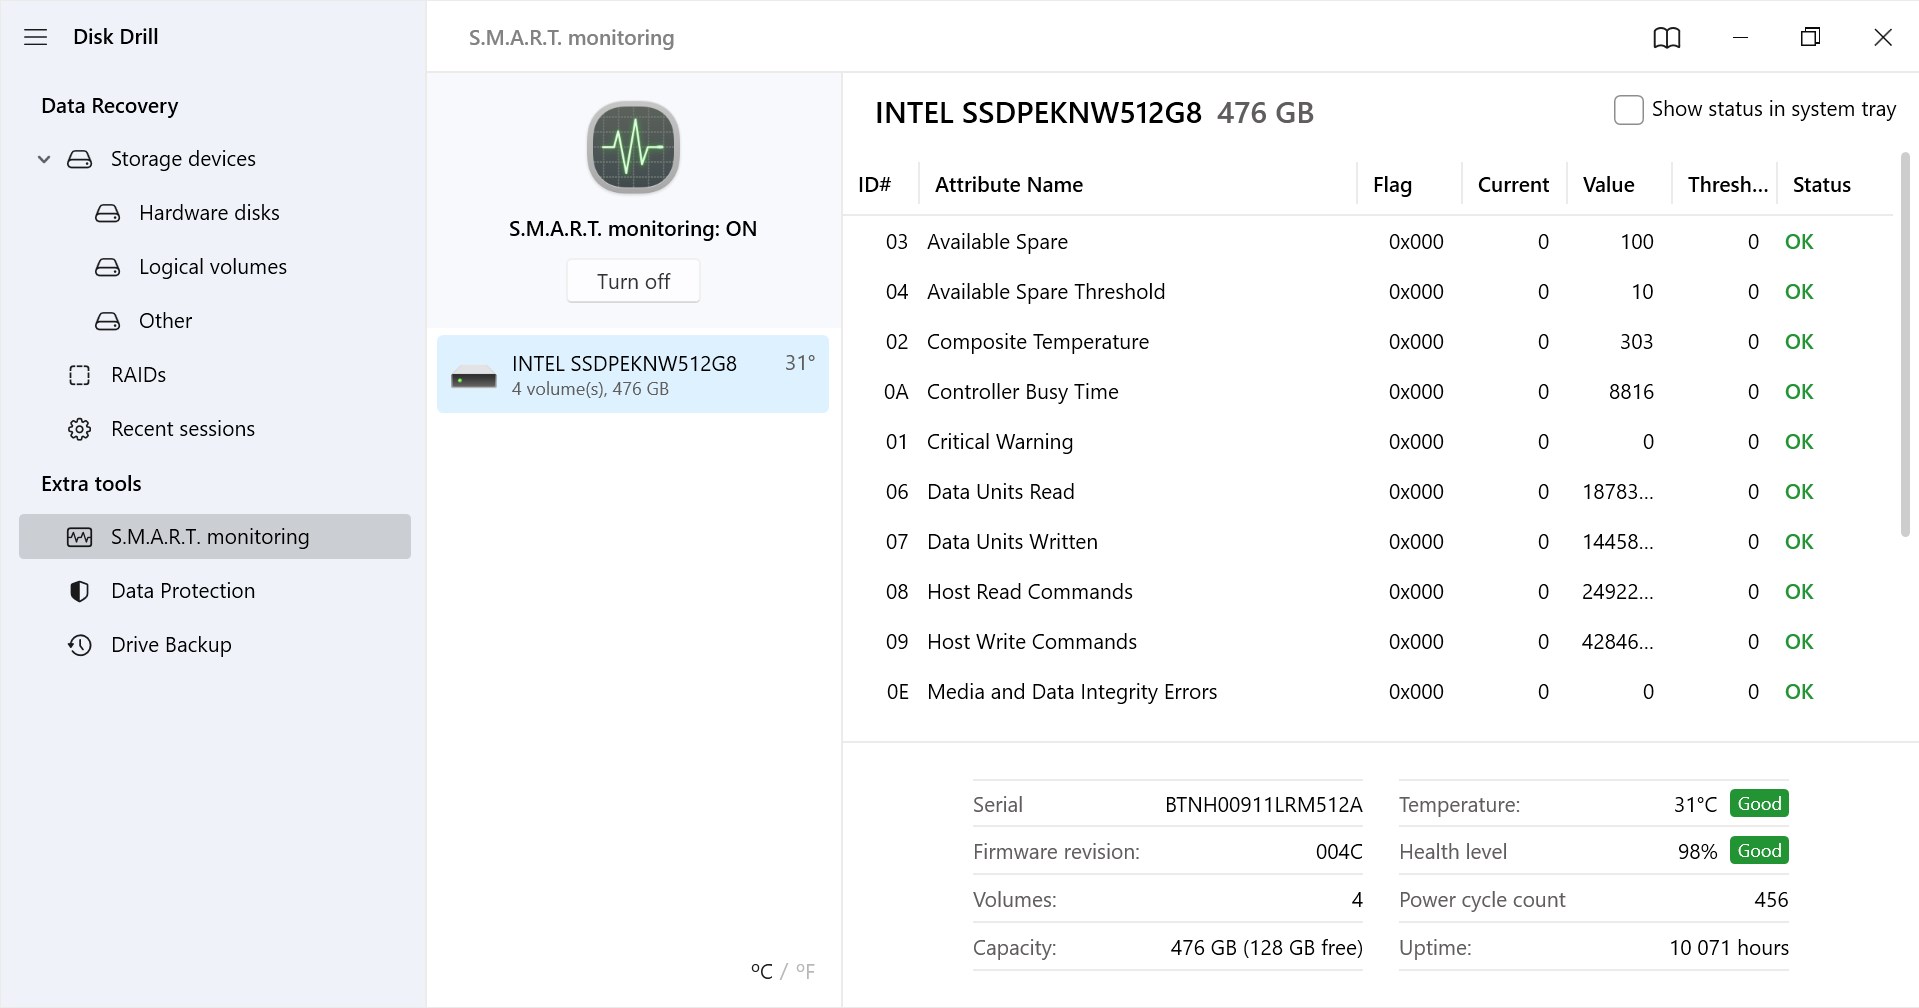Click the RAIDs icon
This screenshot has width=1919, height=1008.
click(80, 375)
